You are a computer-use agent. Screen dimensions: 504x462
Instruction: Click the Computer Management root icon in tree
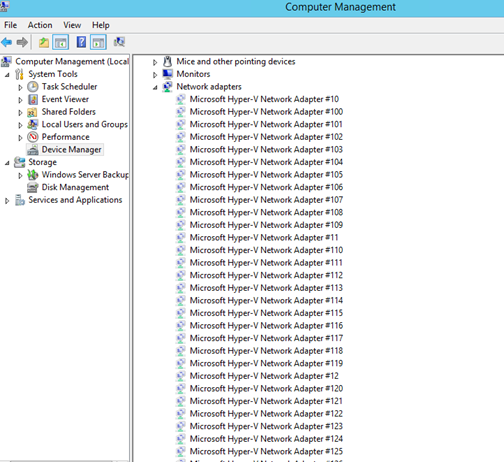click(x=6, y=62)
